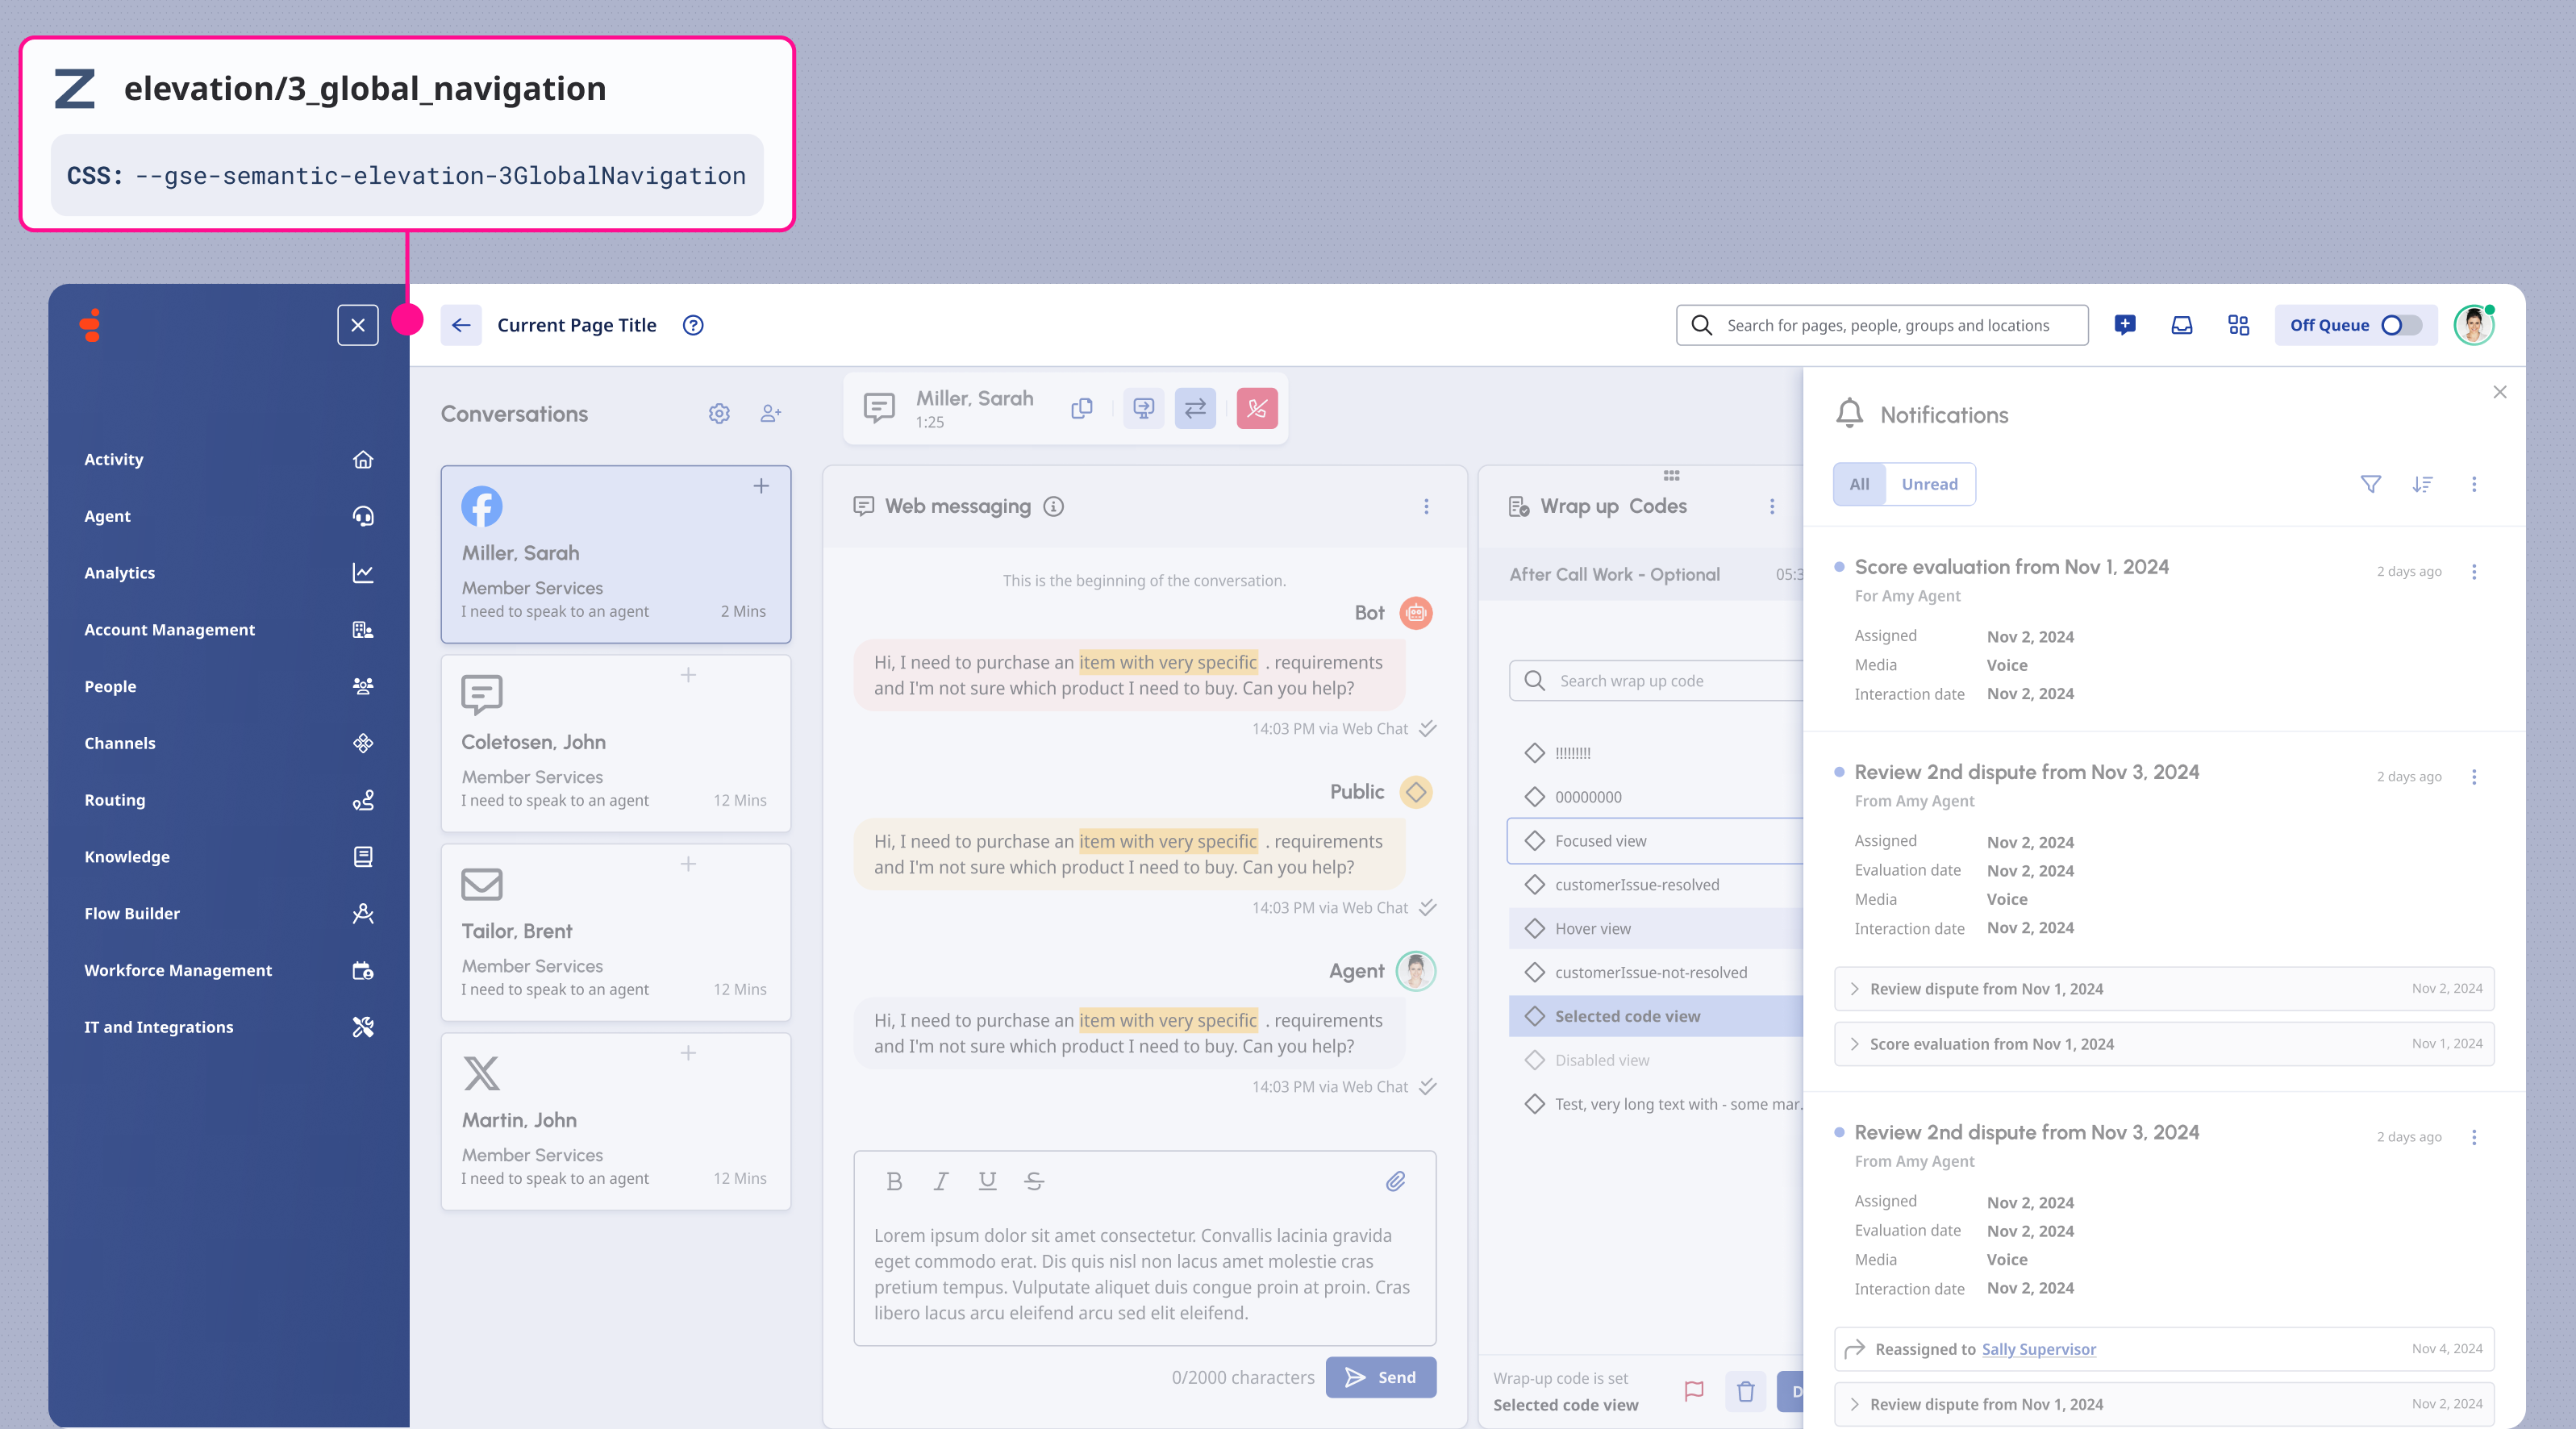Click the transfer arrows icon for Miller, Sarah
Screen dimensions: 2576x1429
coord(1195,408)
